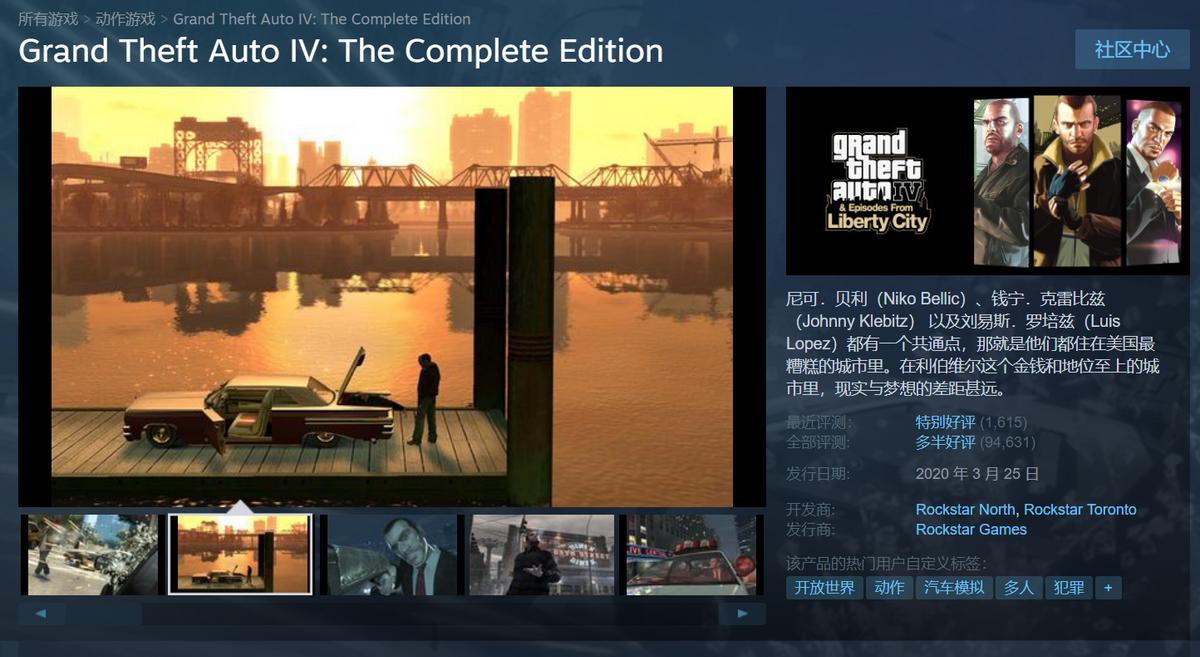Click the right scroll arrow under thumbnails
Viewport: 1200px width, 657px height.
[x=743, y=613]
